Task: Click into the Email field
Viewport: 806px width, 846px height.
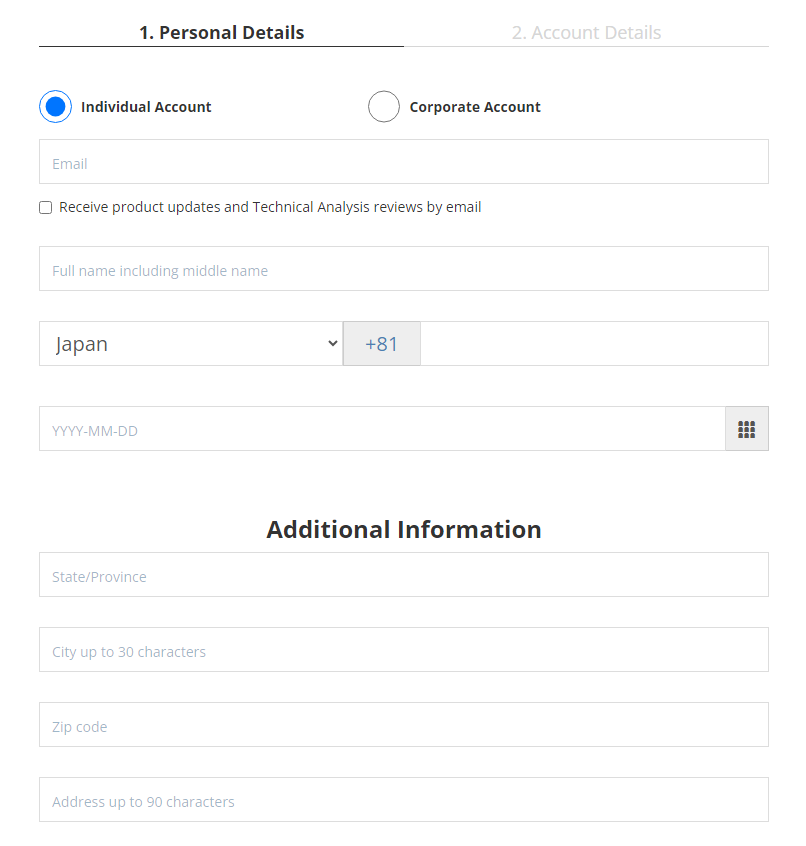Action: pos(403,162)
